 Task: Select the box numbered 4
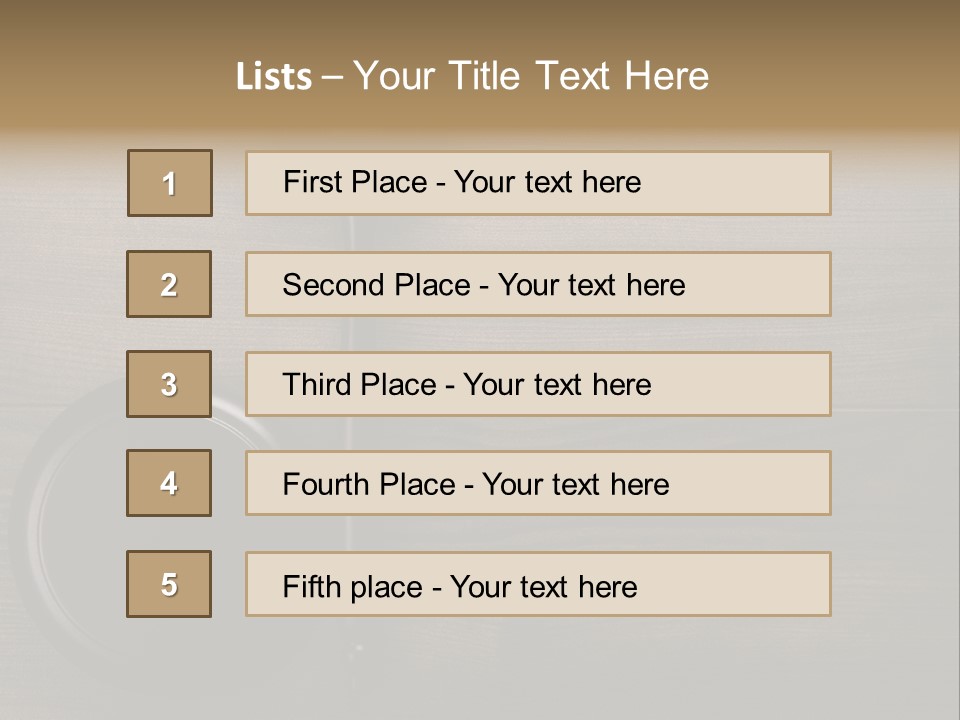click(x=169, y=483)
